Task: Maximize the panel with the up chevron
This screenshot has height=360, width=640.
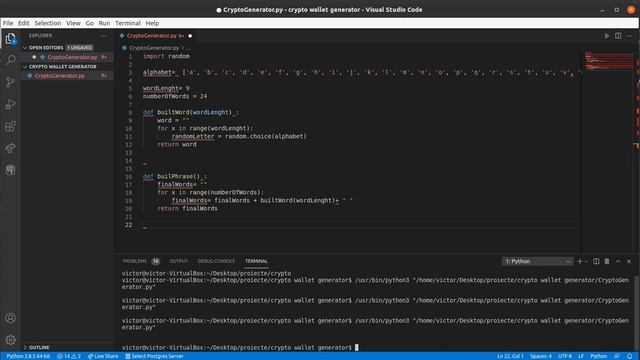Action: 618,261
